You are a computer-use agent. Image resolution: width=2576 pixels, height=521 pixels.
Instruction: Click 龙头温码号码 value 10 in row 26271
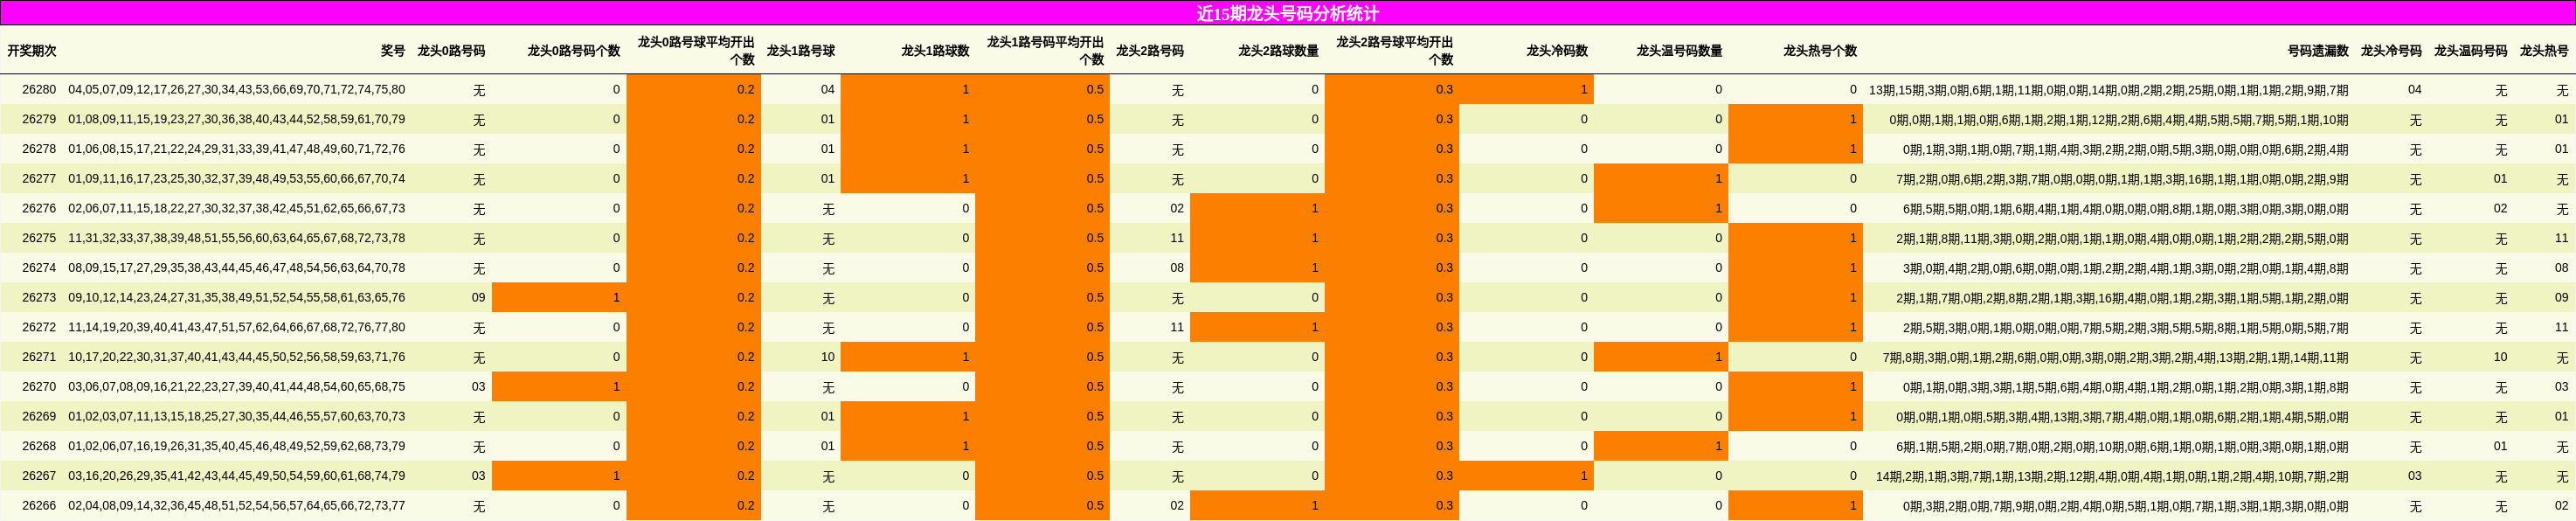pyautogui.click(x=2500, y=357)
